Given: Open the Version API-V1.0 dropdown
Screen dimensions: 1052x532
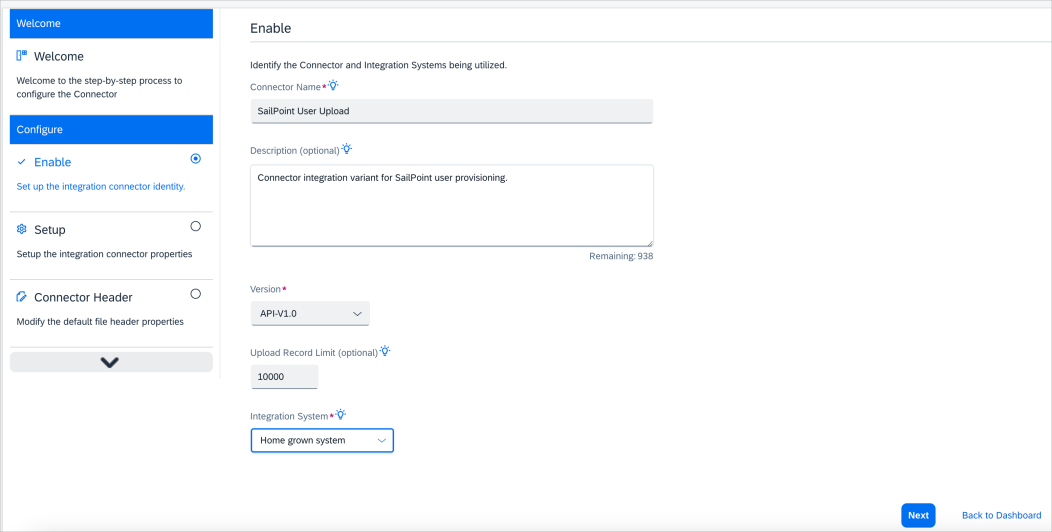Looking at the screenshot, I should coord(310,313).
